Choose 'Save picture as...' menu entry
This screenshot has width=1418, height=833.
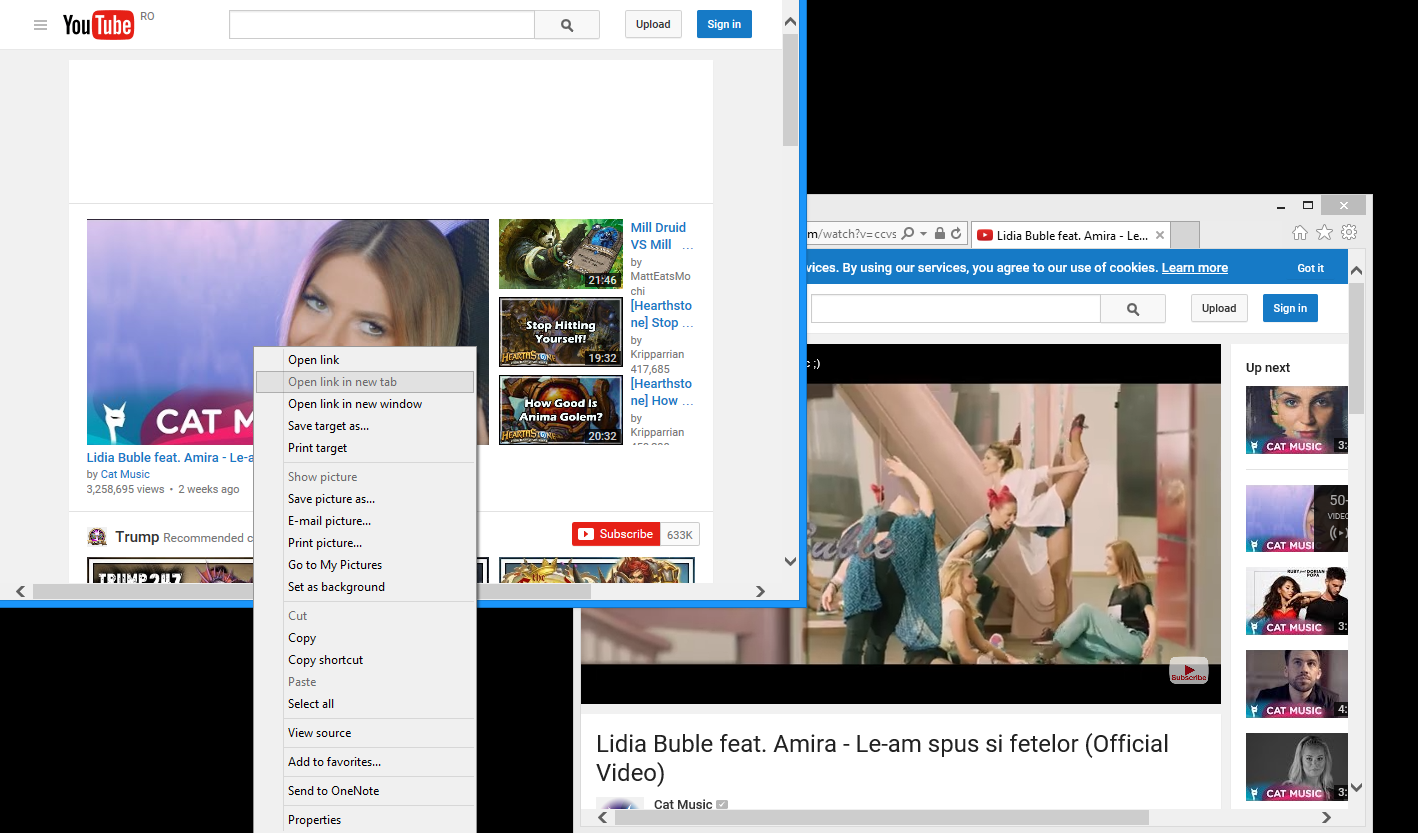(365, 499)
